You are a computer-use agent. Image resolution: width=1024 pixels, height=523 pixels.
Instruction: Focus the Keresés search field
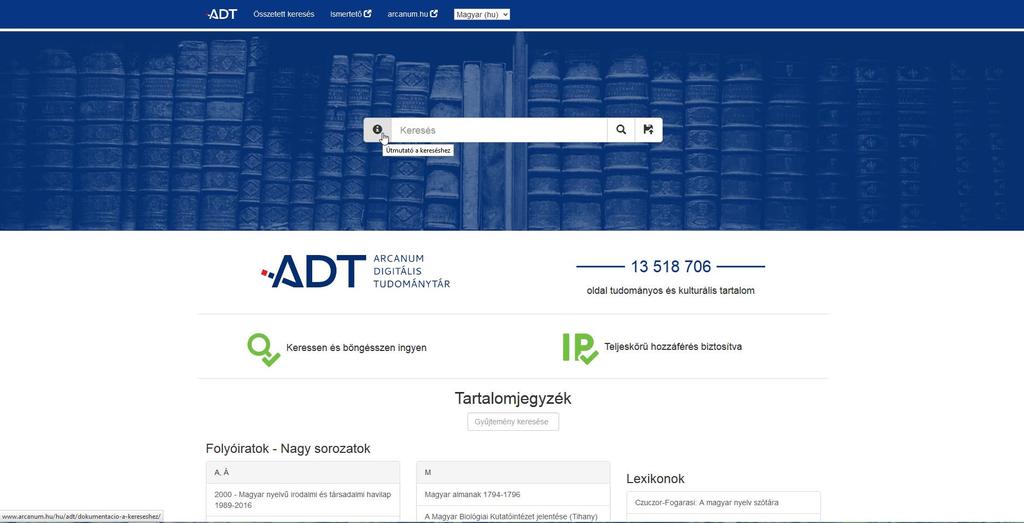click(500, 130)
